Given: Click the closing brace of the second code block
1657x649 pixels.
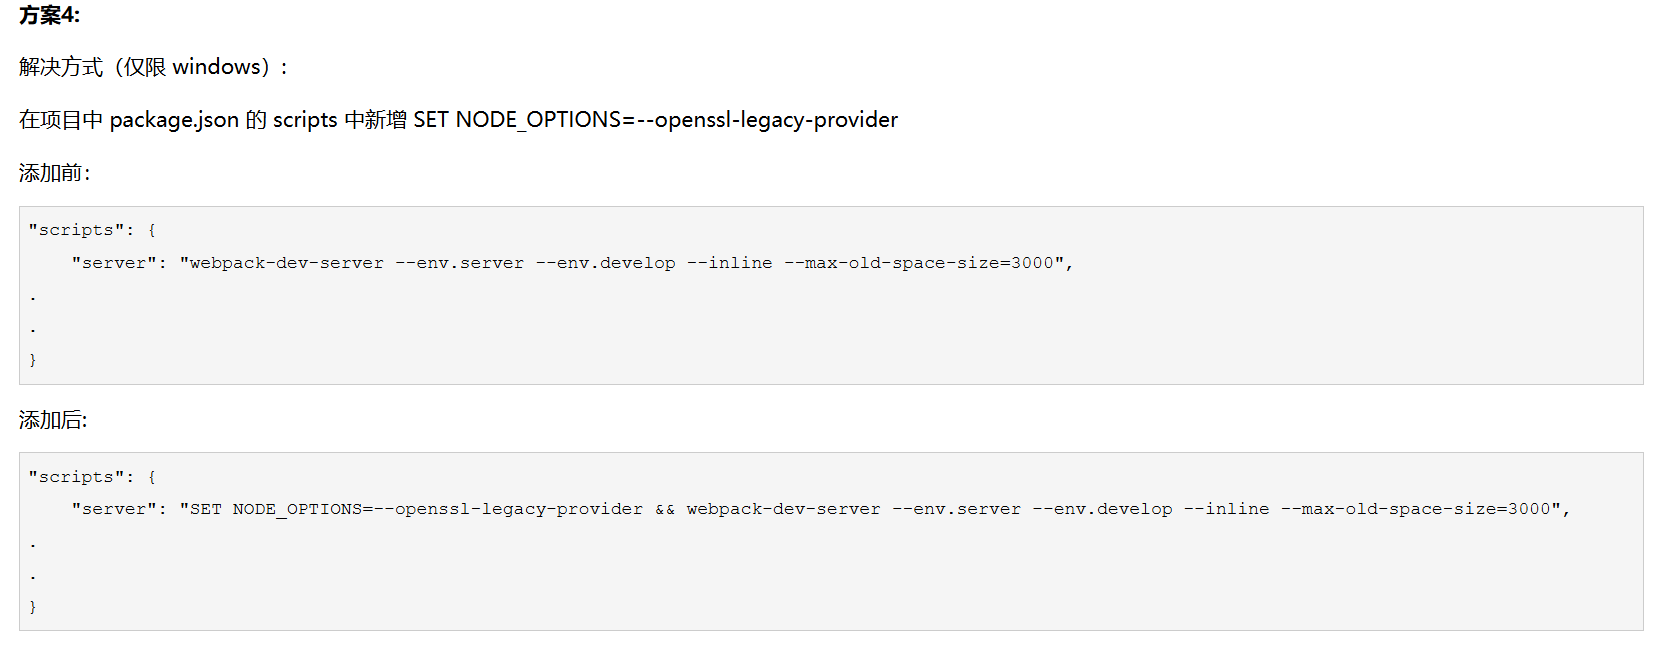Looking at the screenshot, I should 33,607.
